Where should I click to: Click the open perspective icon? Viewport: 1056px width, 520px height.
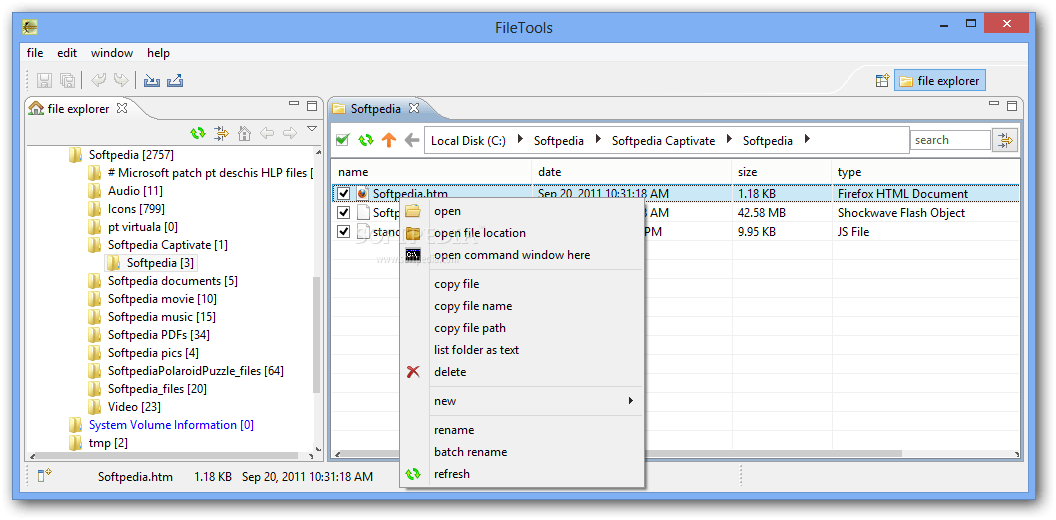pos(882,81)
